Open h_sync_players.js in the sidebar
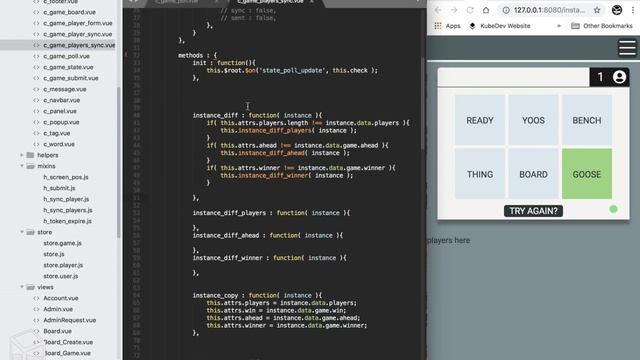Screen dimensions: 640x360 click(68, 210)
